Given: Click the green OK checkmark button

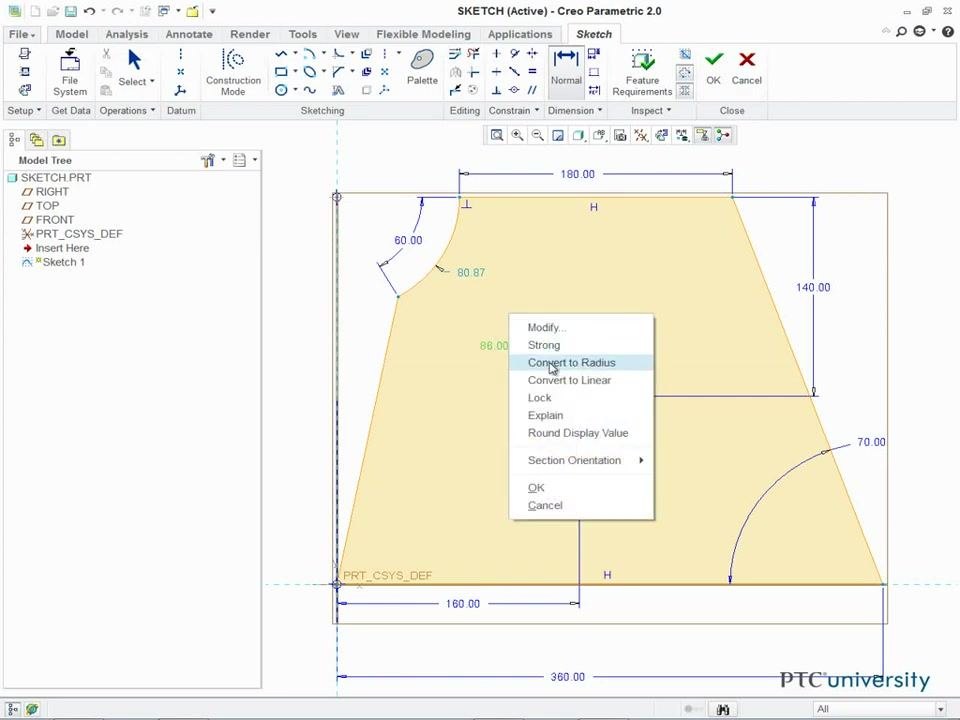Looking at the screenshot, I should tap(713, 67).
